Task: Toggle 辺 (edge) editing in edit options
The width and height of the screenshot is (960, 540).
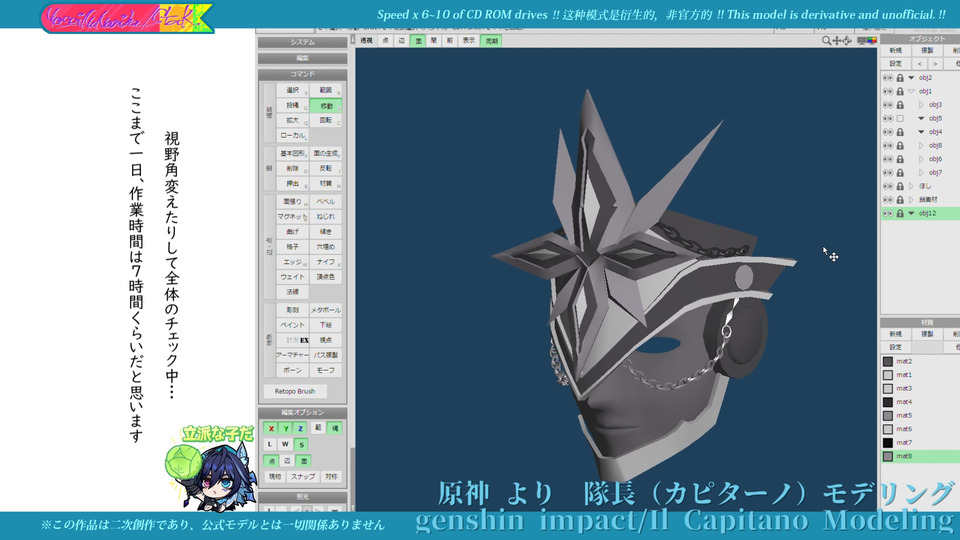Action: [287, 461]
